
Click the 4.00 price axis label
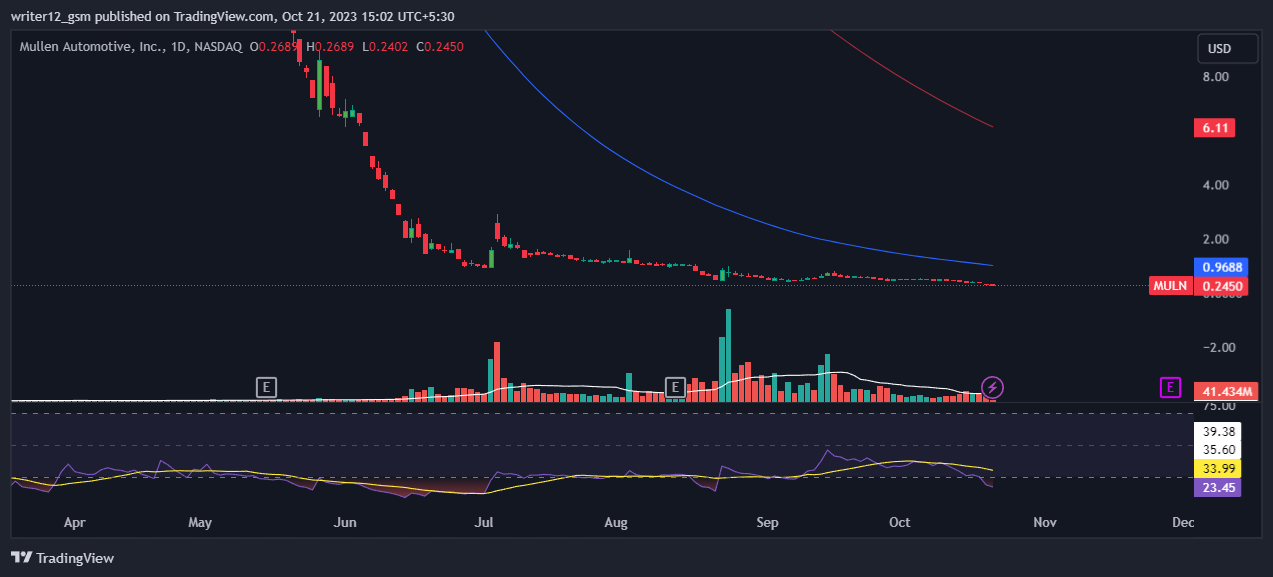(1216, 185)
